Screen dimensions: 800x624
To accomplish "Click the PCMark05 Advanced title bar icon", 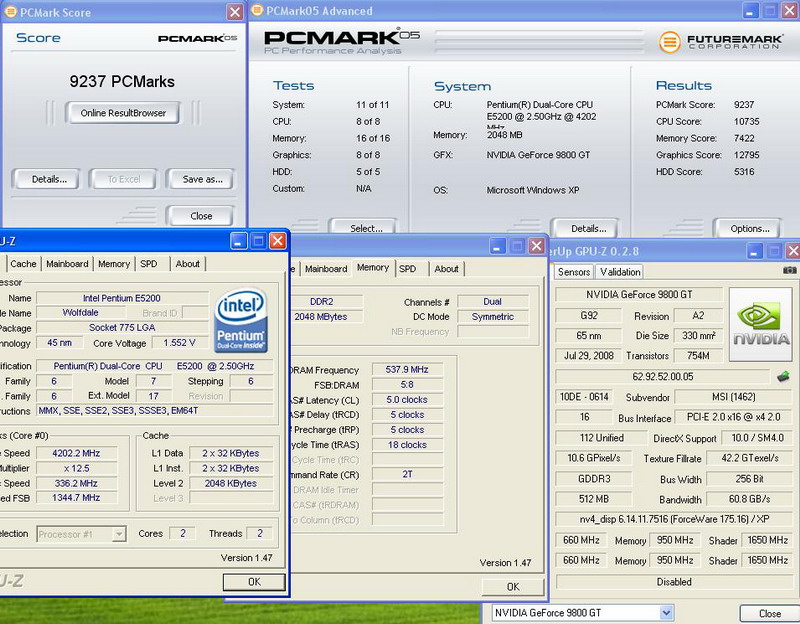I will tap(257, 10).
